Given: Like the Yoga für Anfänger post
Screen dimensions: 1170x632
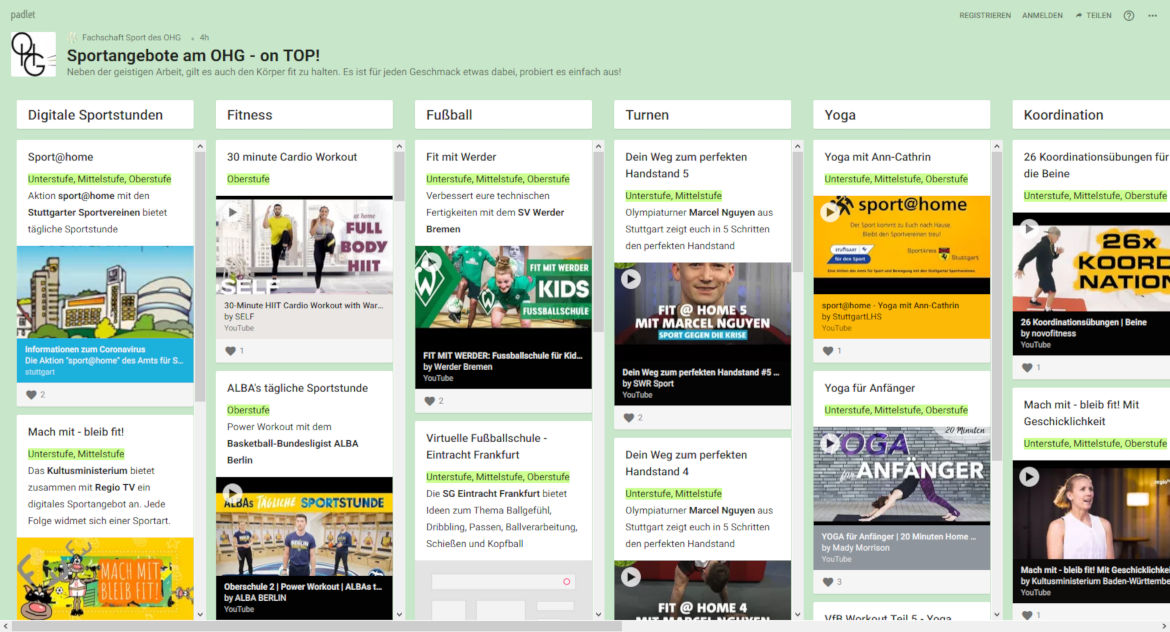Looking at the screenshot, I should click(x=828, y=582).
